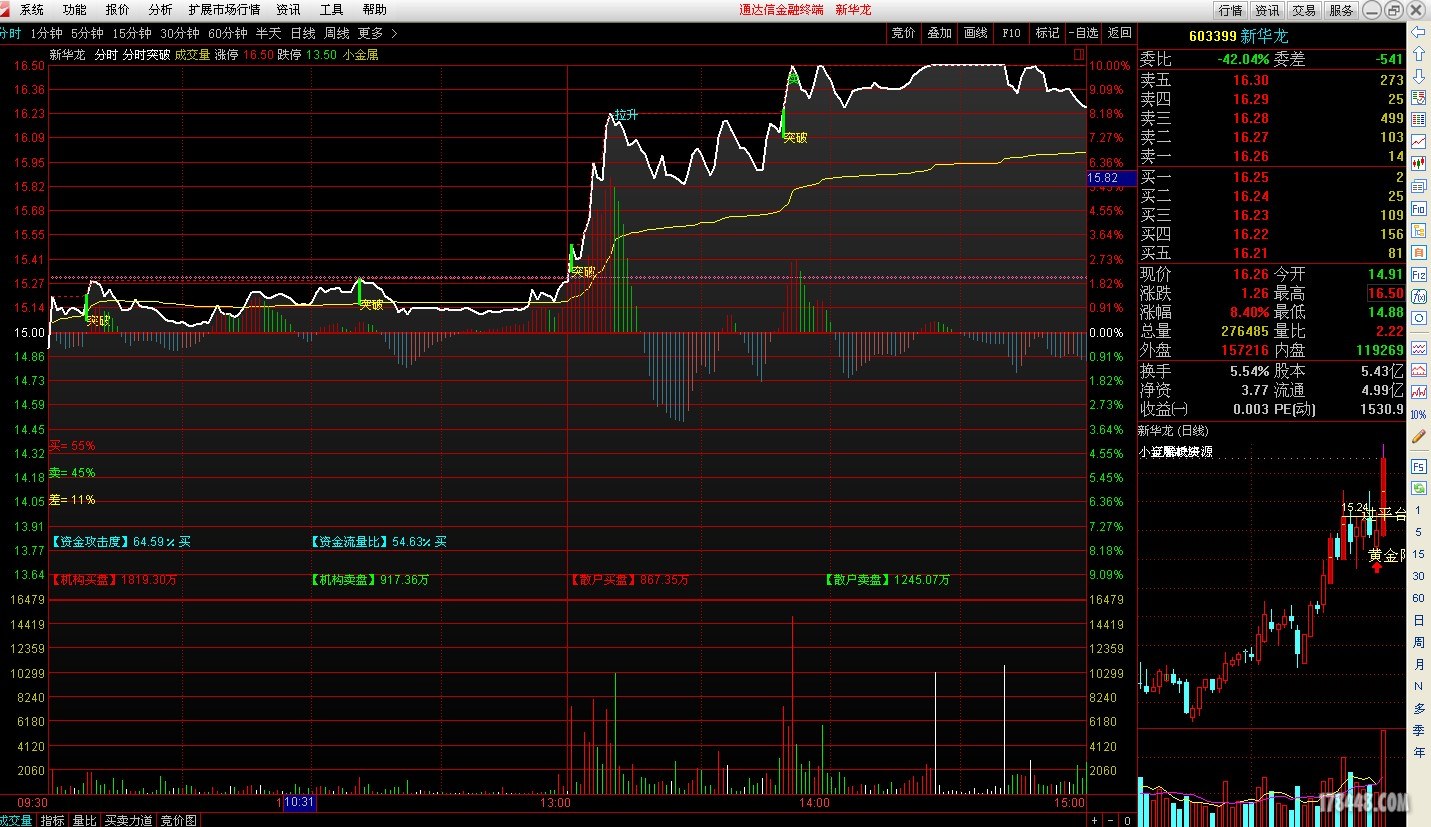This screenshot has width=1431, height=827.
Task: Switch to the 60分钟 period
Action: [x=228, y=33]
